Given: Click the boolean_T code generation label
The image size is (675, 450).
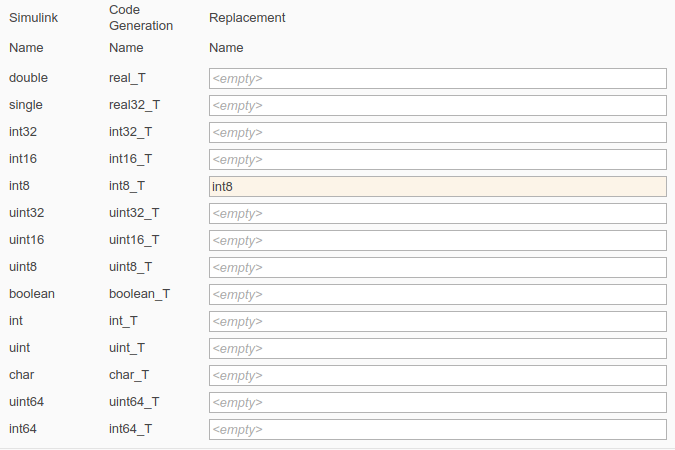Looking at the screenshot, I should [139, 294].
